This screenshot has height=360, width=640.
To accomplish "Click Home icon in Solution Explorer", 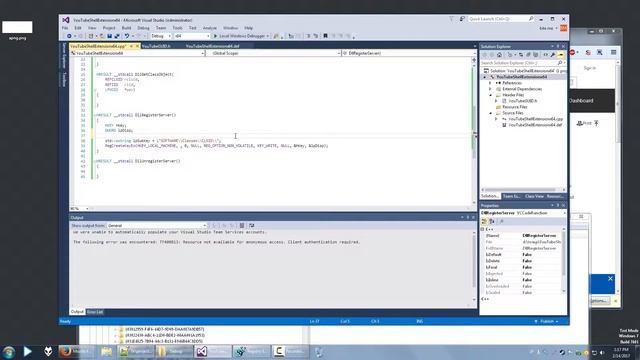I will [x=499, y=55].
